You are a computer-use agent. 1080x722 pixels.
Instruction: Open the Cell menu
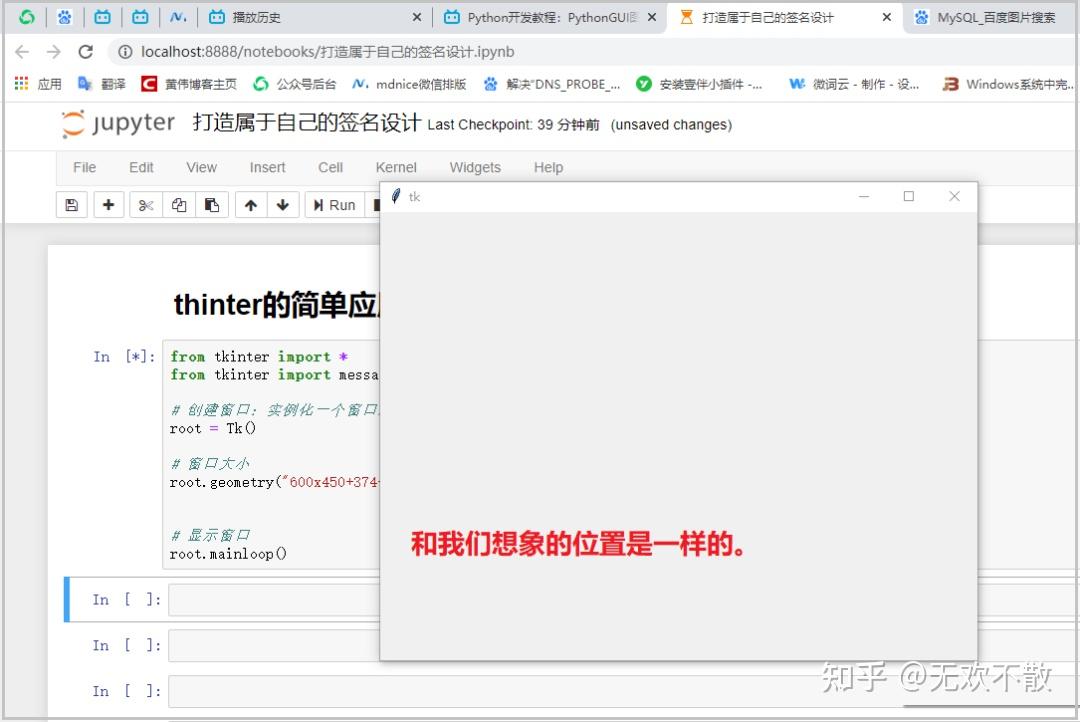(x=330, y=167)
